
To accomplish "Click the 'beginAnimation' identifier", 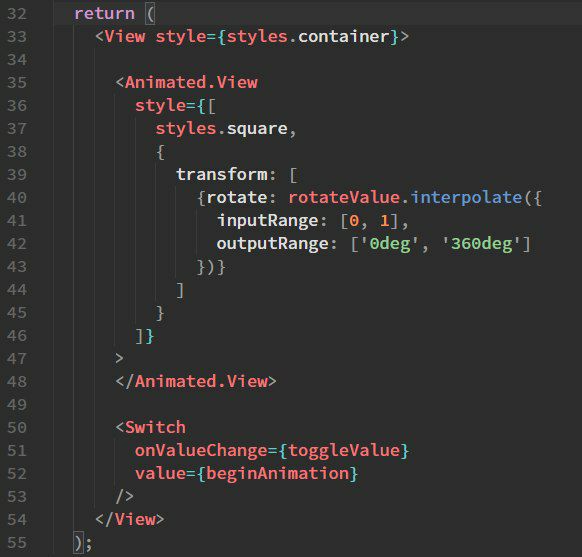I will click(x=277, y=474).
